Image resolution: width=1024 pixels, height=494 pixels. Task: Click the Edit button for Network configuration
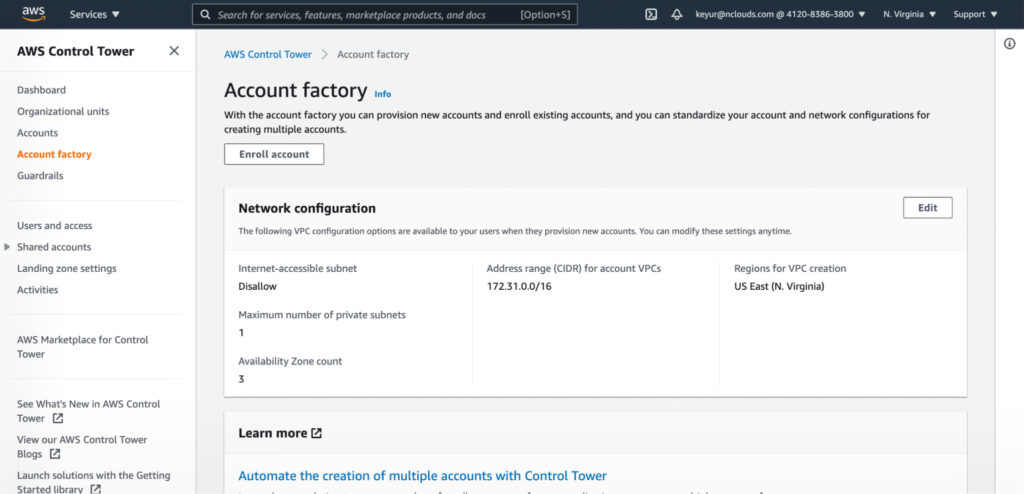tap(927, 208)
